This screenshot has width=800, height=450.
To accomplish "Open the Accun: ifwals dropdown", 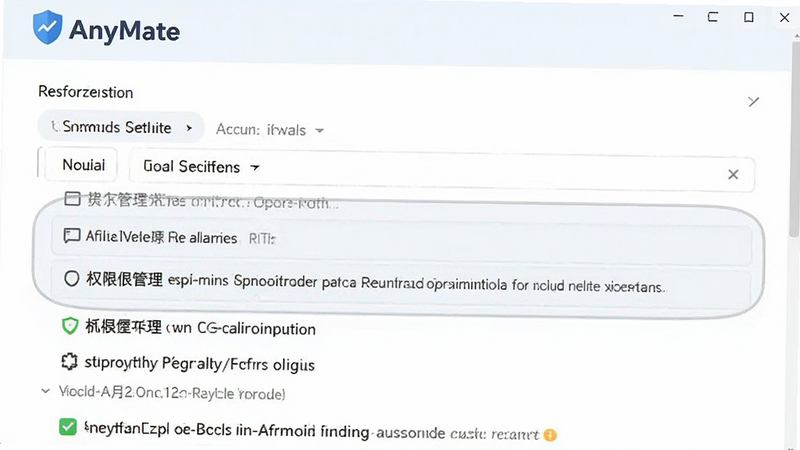I will [269, 130].
